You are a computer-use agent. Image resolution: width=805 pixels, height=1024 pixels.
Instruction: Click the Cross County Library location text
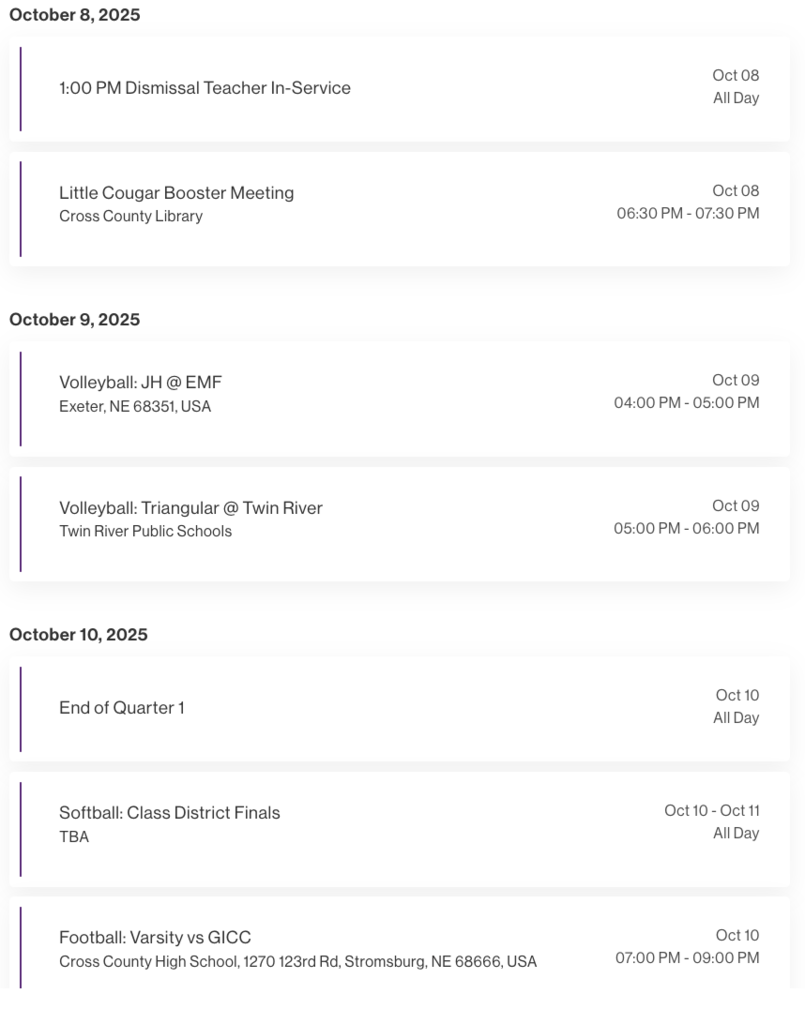[131, 216]
